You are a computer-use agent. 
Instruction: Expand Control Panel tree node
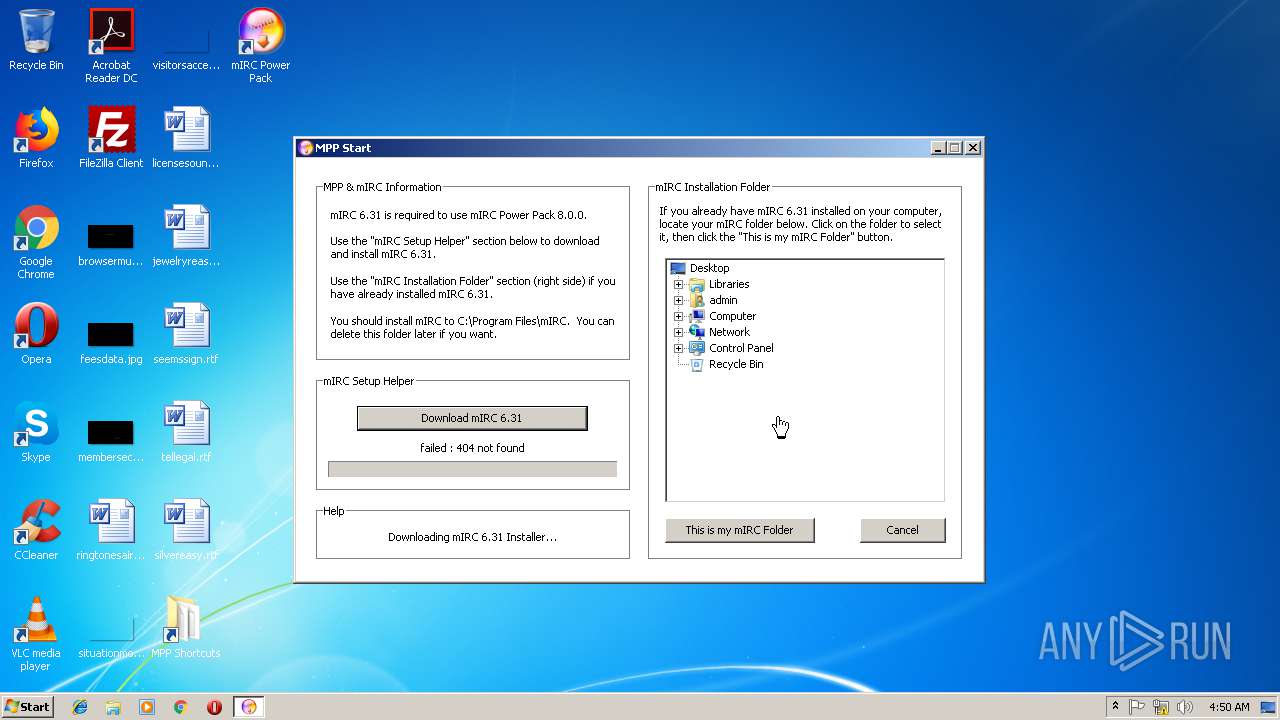pyautogui.click(x=678, y=348)
